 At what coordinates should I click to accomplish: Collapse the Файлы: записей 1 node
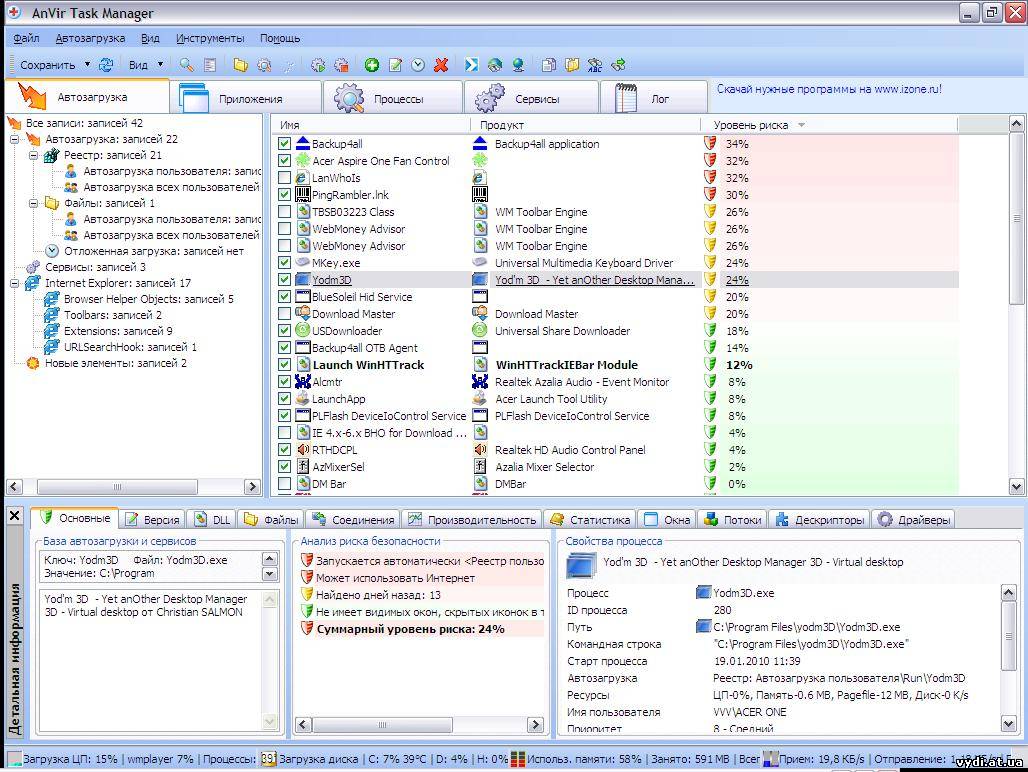[33, 203]
